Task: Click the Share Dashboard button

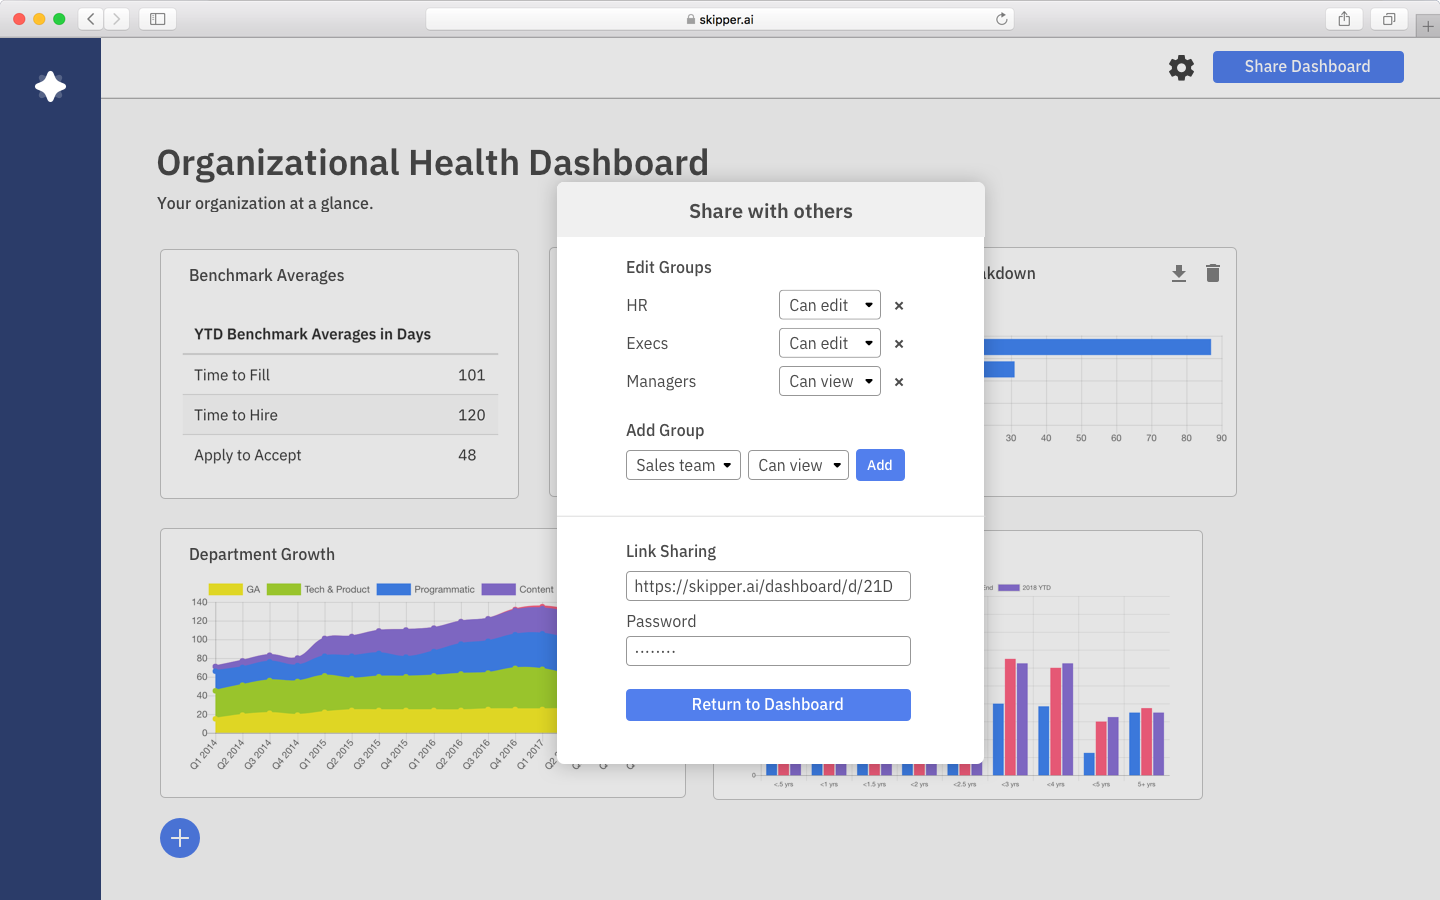Action: tap(1307, 67)
